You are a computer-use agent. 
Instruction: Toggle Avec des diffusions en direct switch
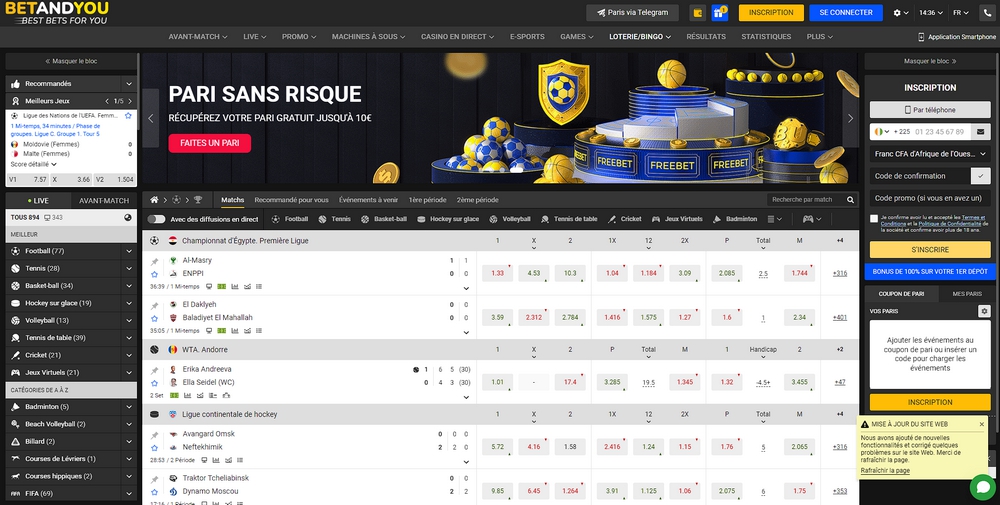click(x=156, y=219)
